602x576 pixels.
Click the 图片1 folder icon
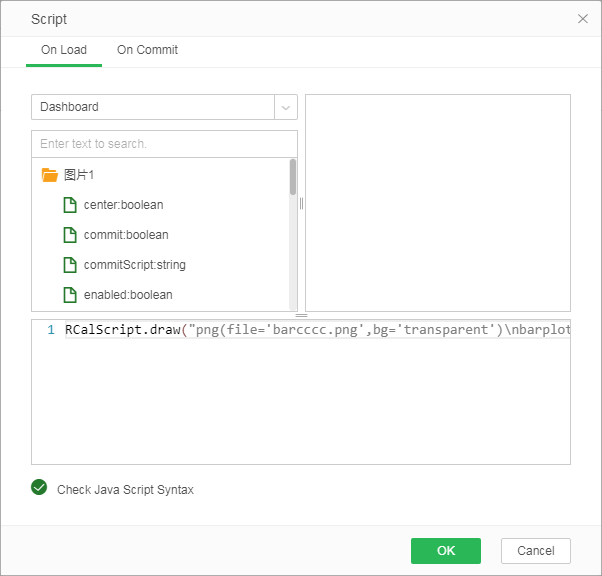pos(49,175)
